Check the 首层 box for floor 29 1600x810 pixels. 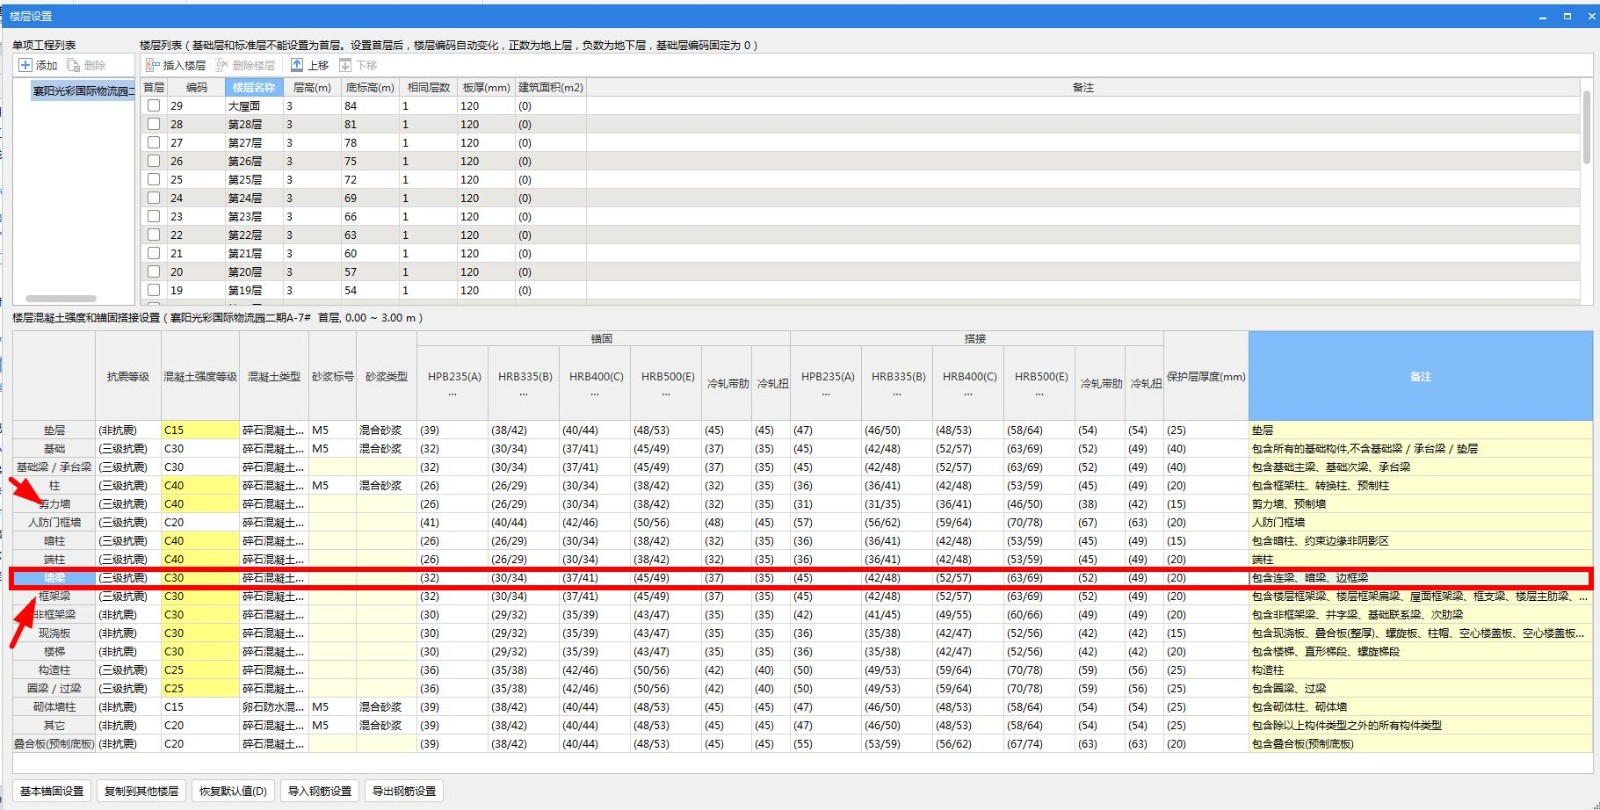[x=154, y=105]
